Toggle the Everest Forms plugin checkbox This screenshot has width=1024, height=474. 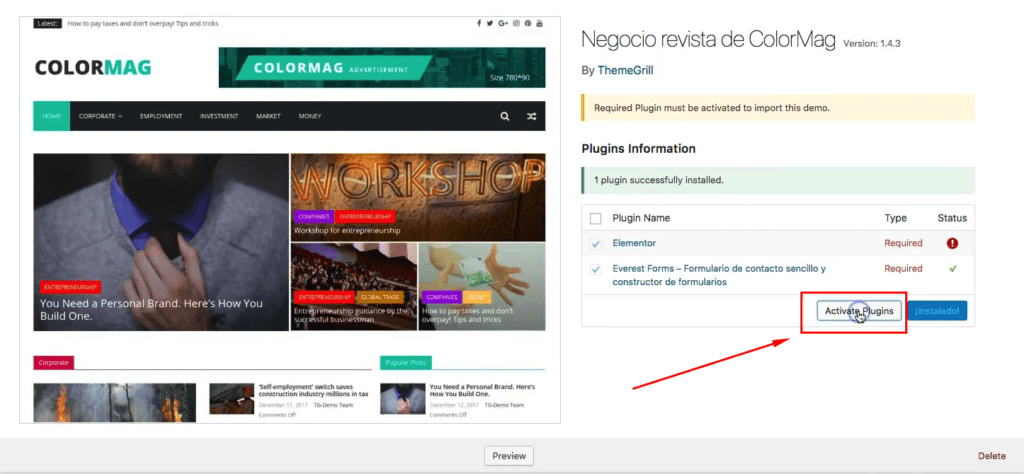point(596,269)
